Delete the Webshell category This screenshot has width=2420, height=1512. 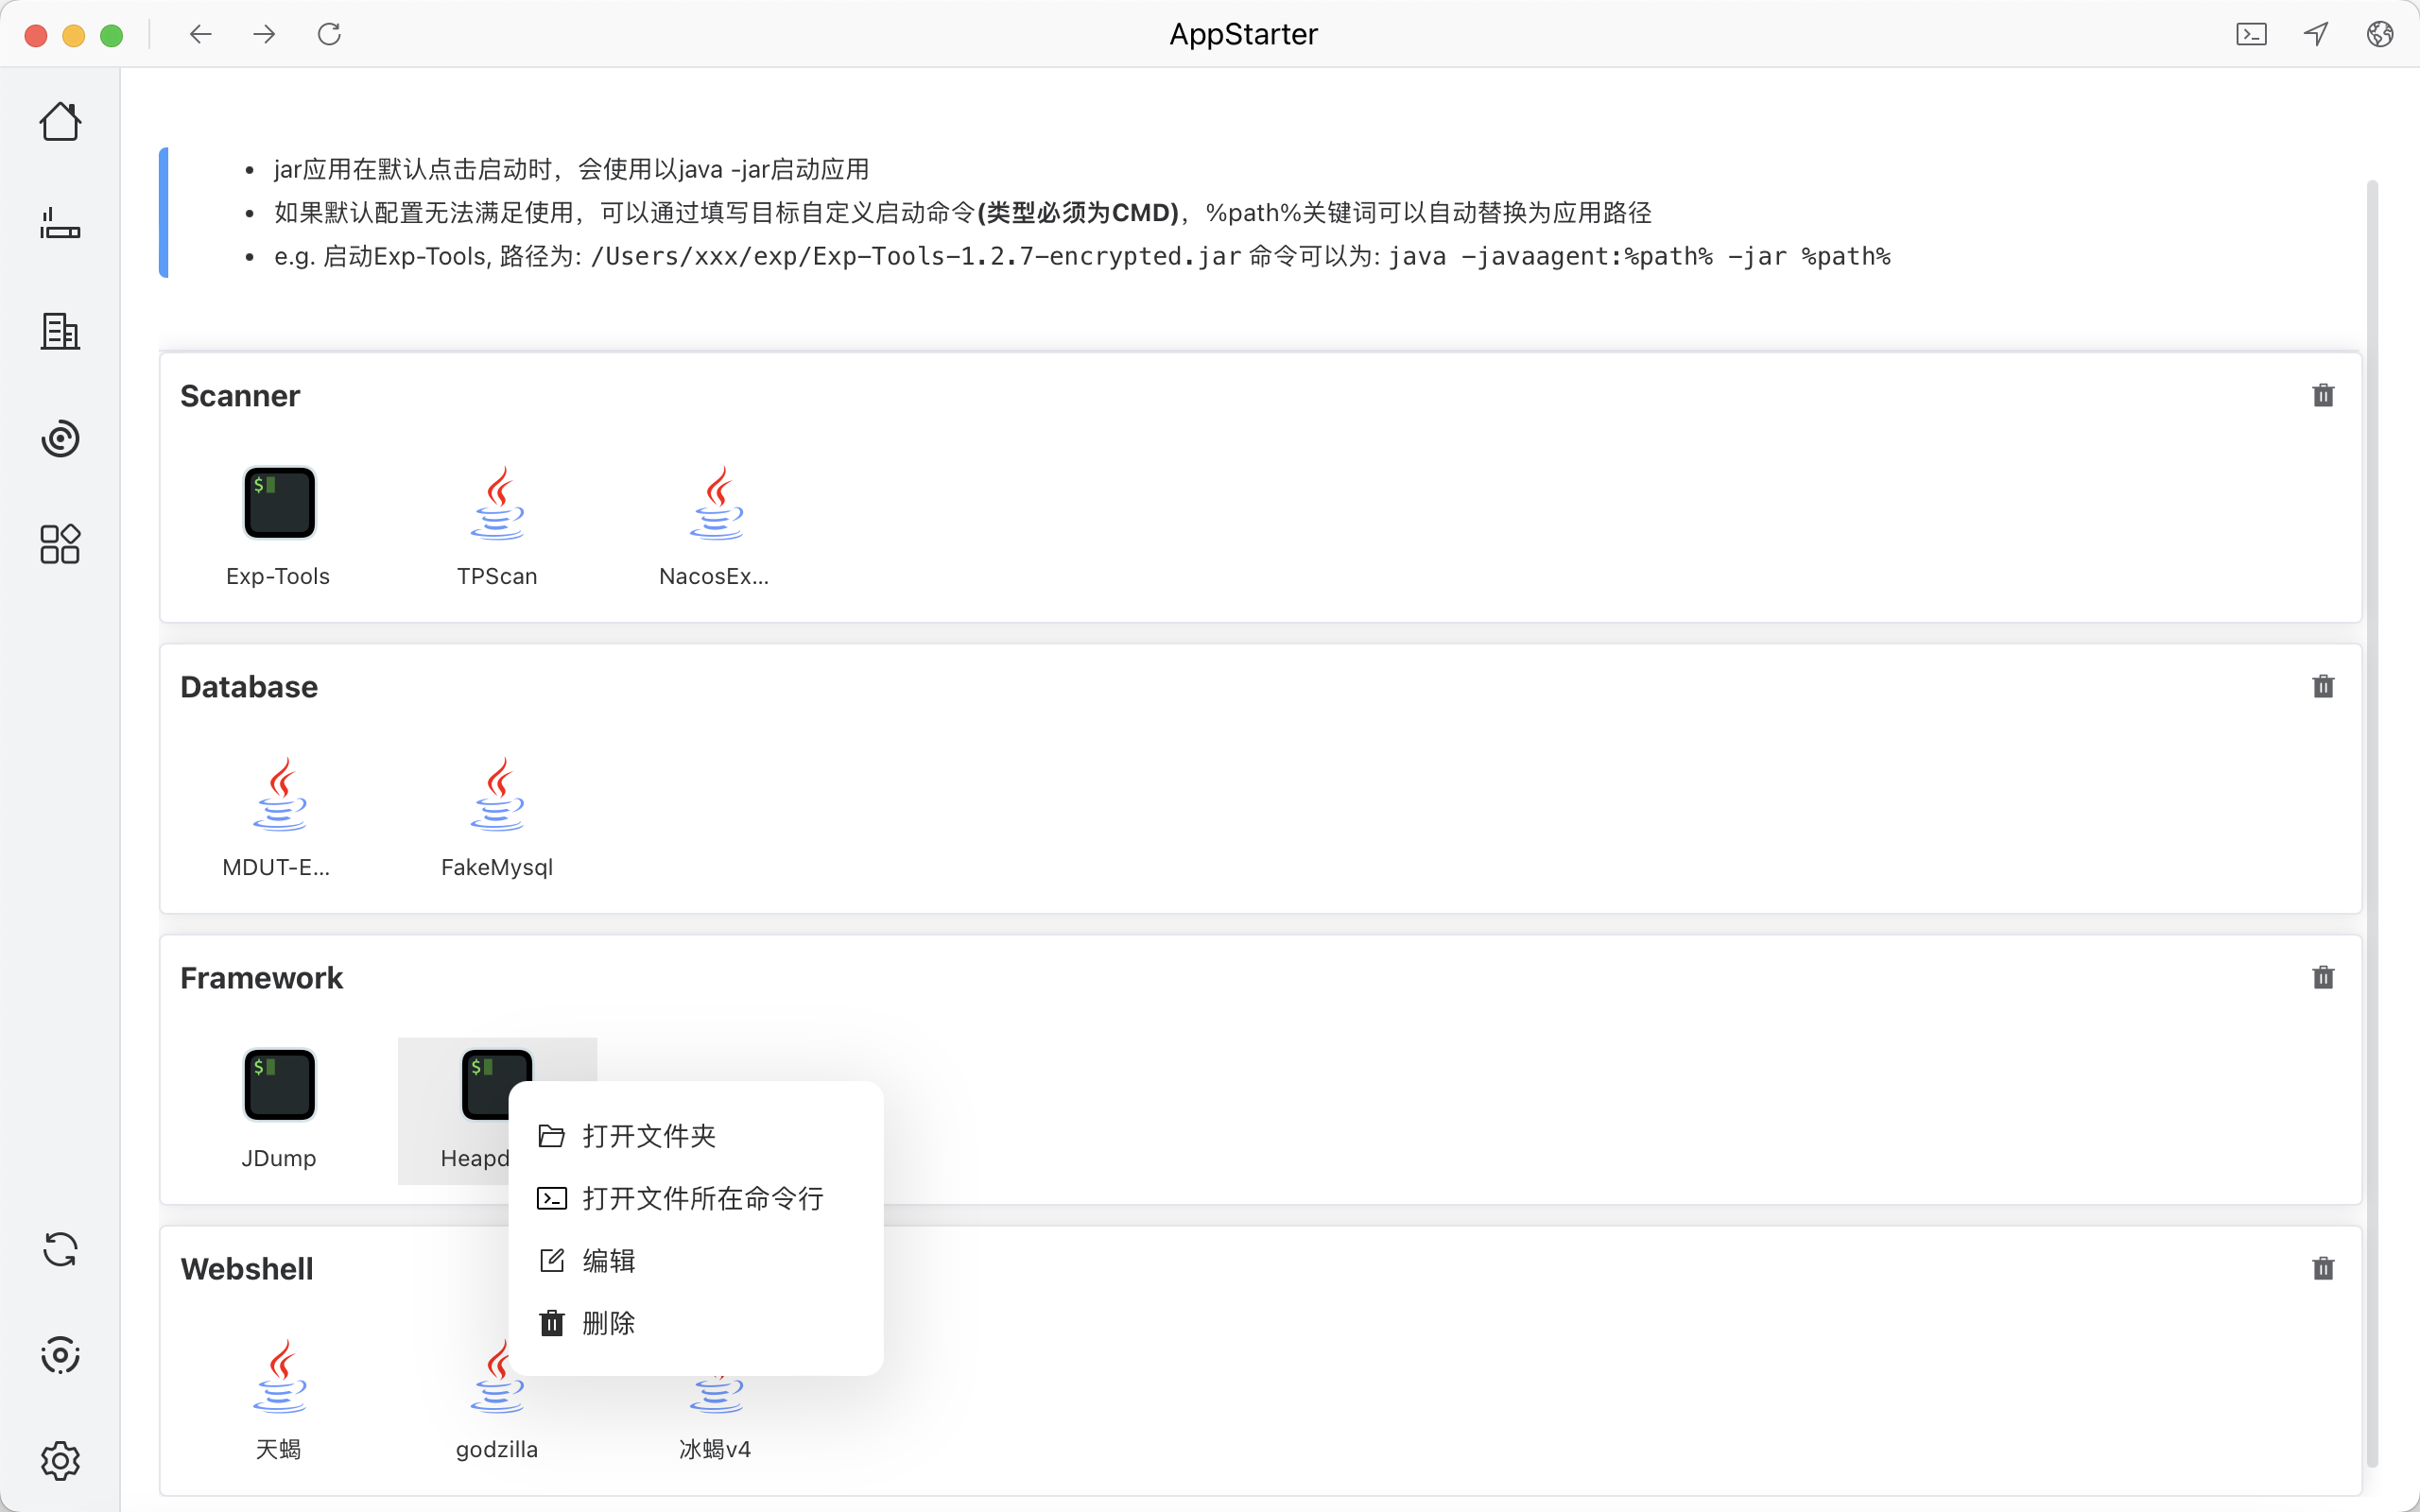[x=2322, y=1269]
